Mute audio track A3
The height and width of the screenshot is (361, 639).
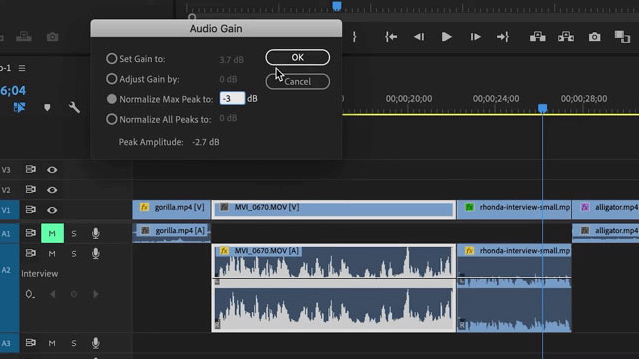point(52,343)
